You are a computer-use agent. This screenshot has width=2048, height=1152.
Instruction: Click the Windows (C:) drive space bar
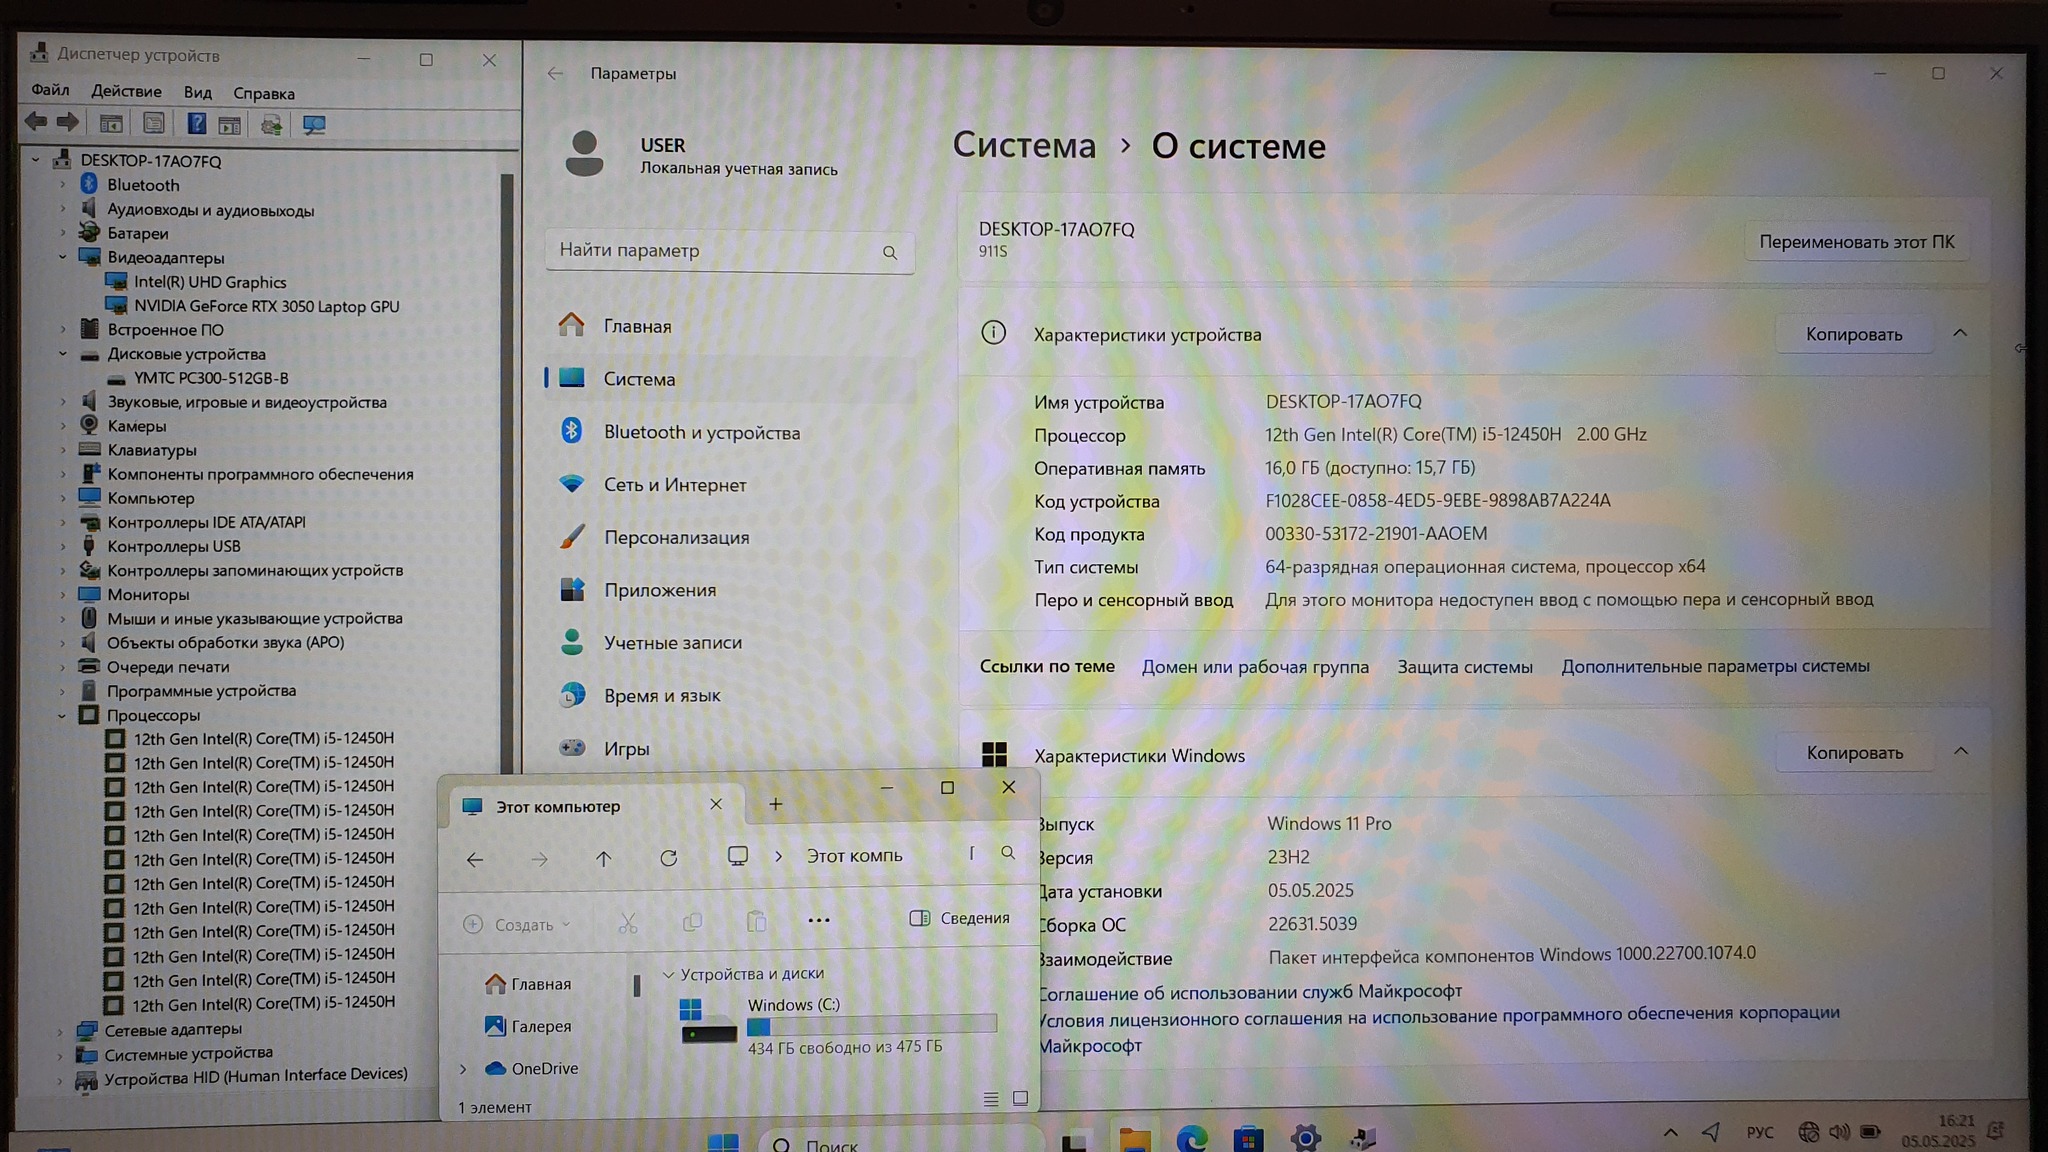click(x=871, y=1025)
